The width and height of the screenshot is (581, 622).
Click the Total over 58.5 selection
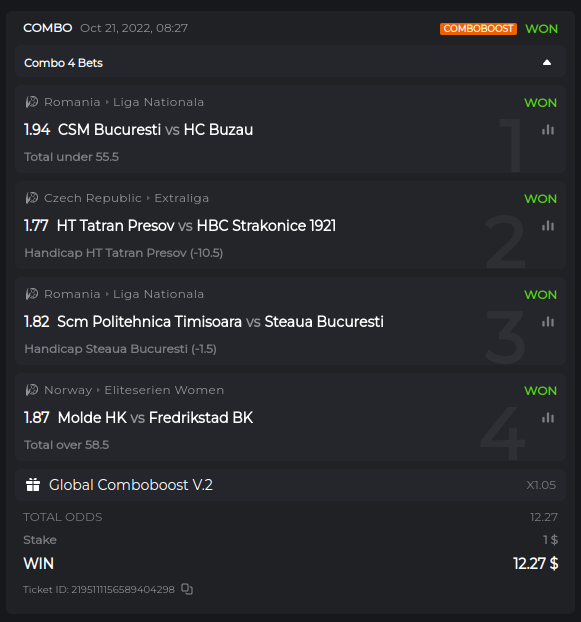click(x=67, y=445)
